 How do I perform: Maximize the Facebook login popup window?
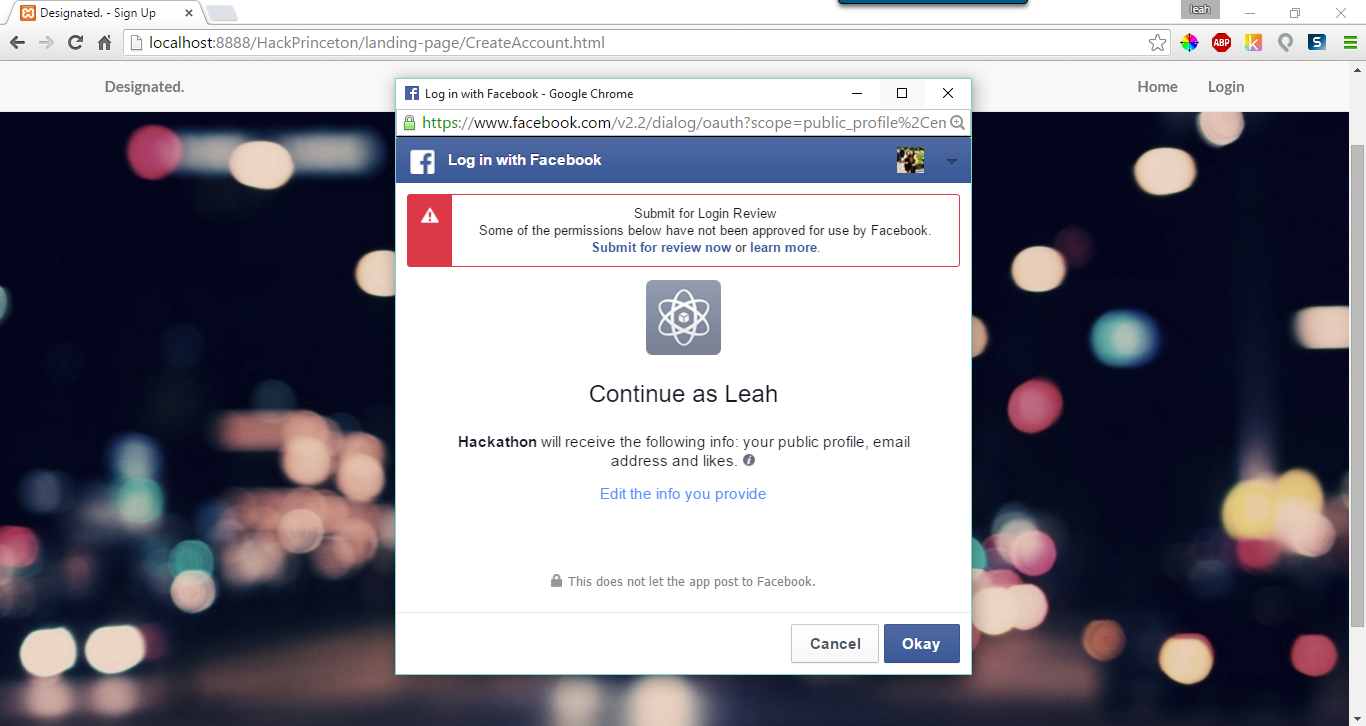[902, 93]
